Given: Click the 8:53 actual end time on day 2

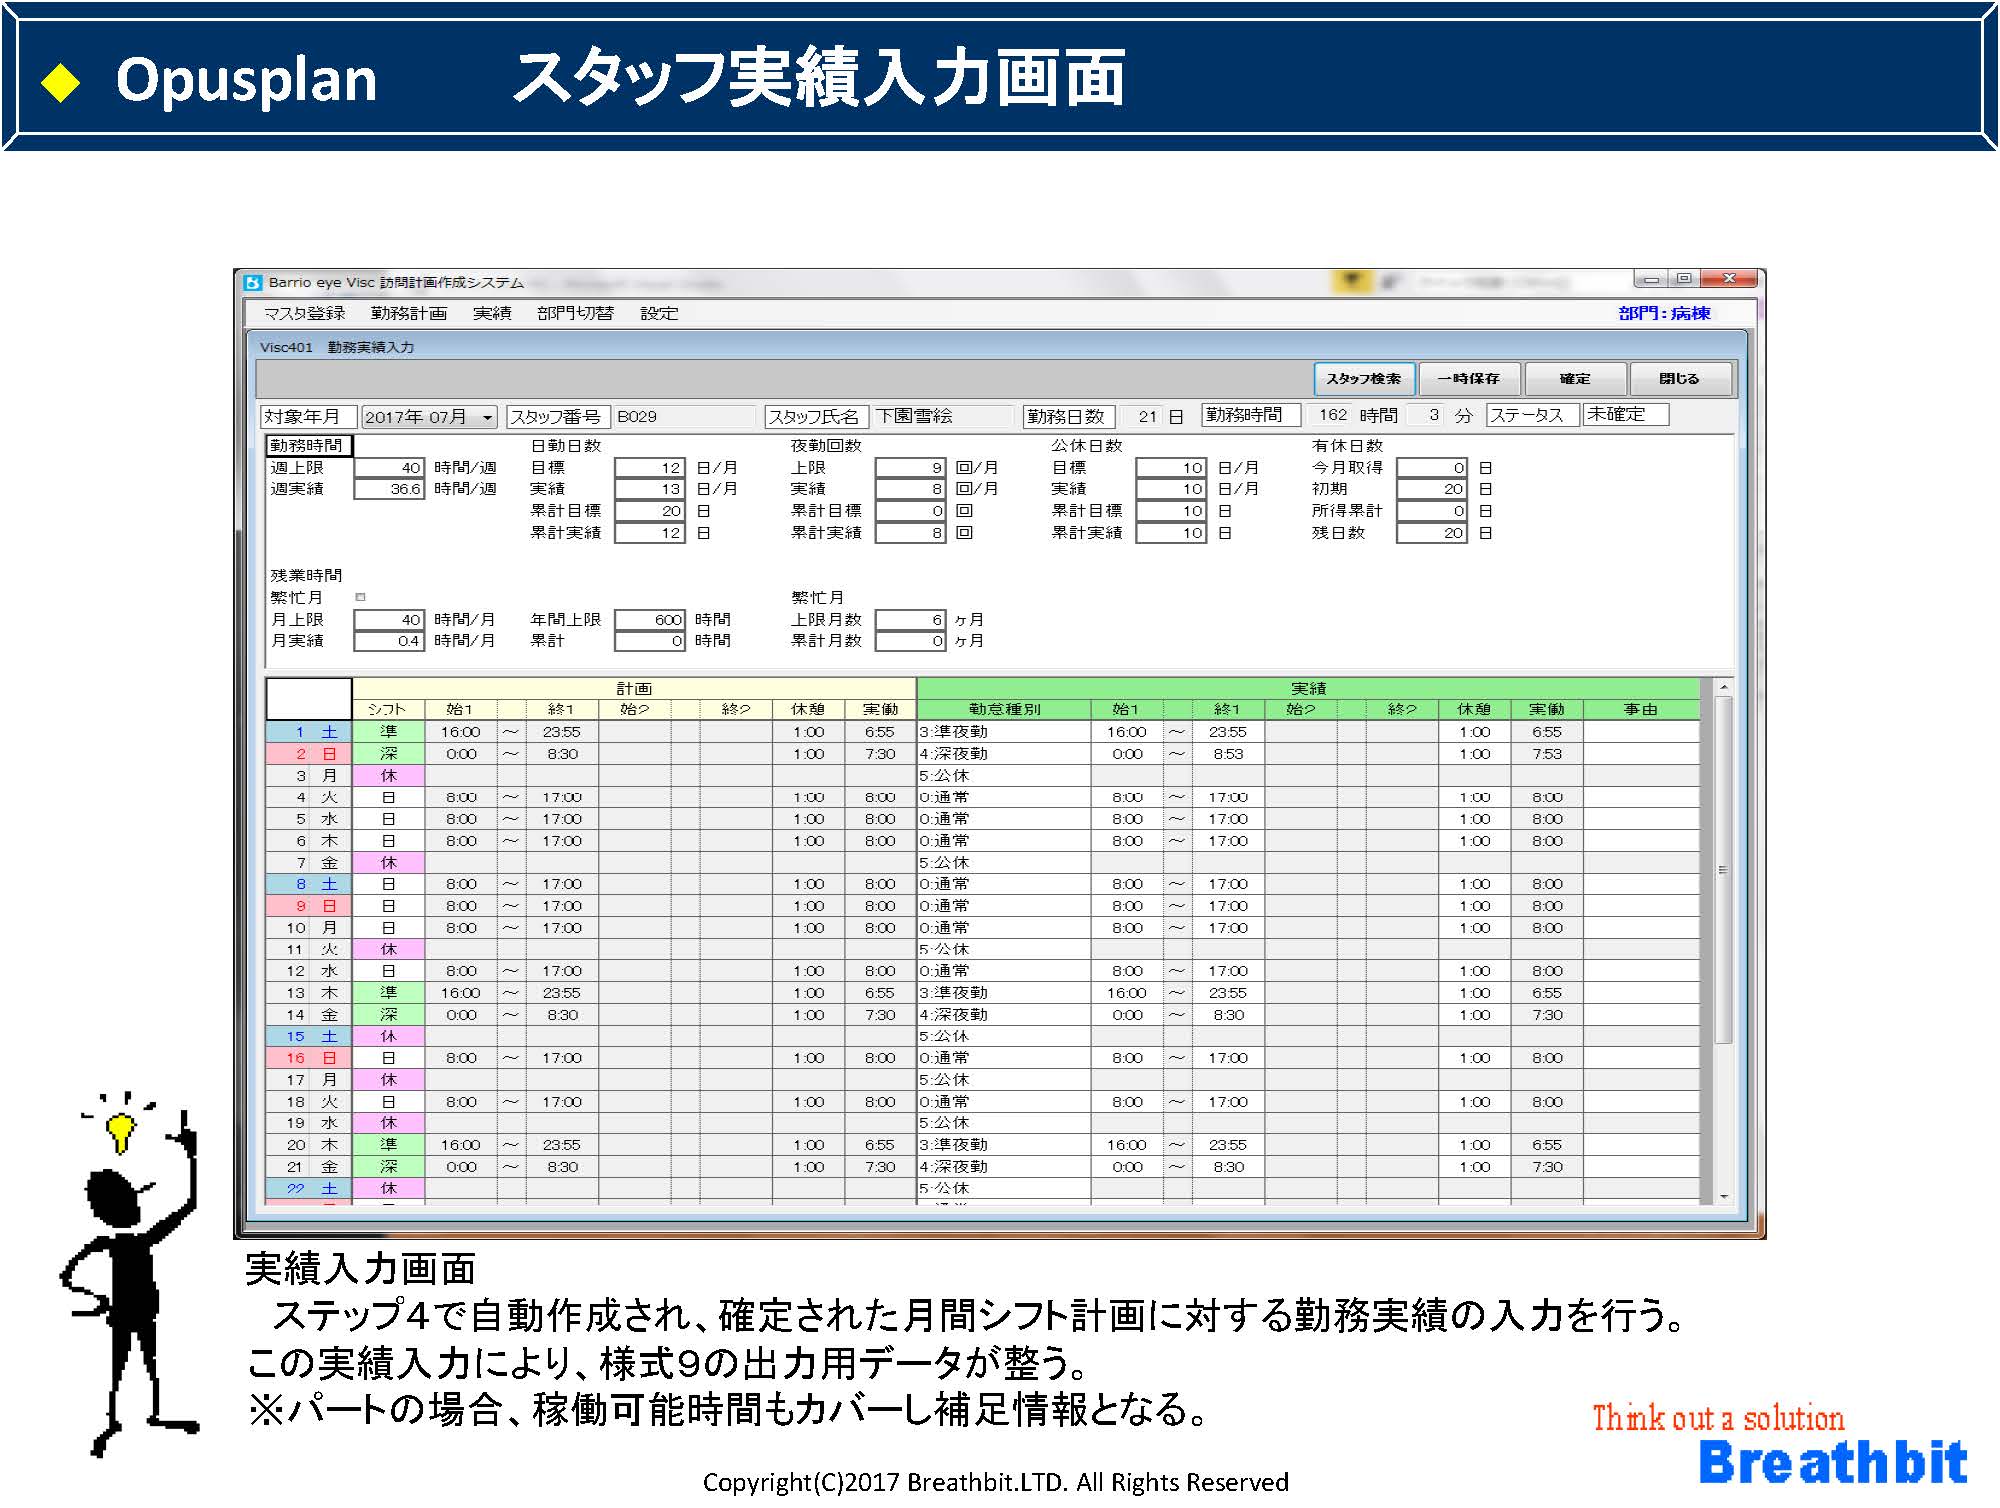Looking at the screenshot, I should tap(1227, 754).
